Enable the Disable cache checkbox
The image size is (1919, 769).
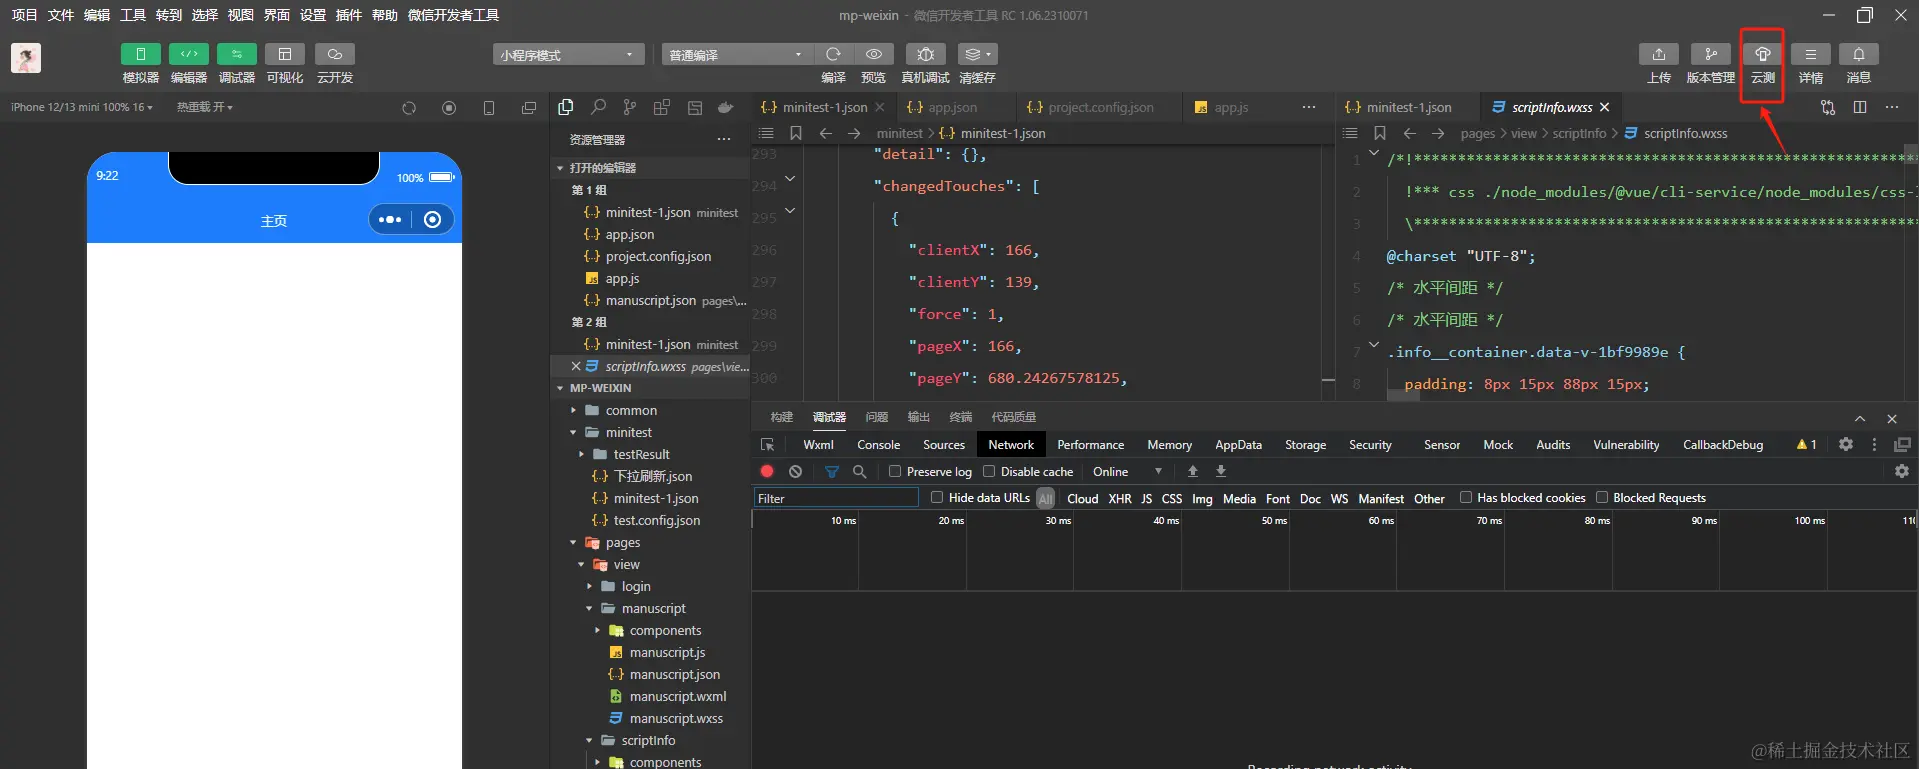tap(989, 471)
